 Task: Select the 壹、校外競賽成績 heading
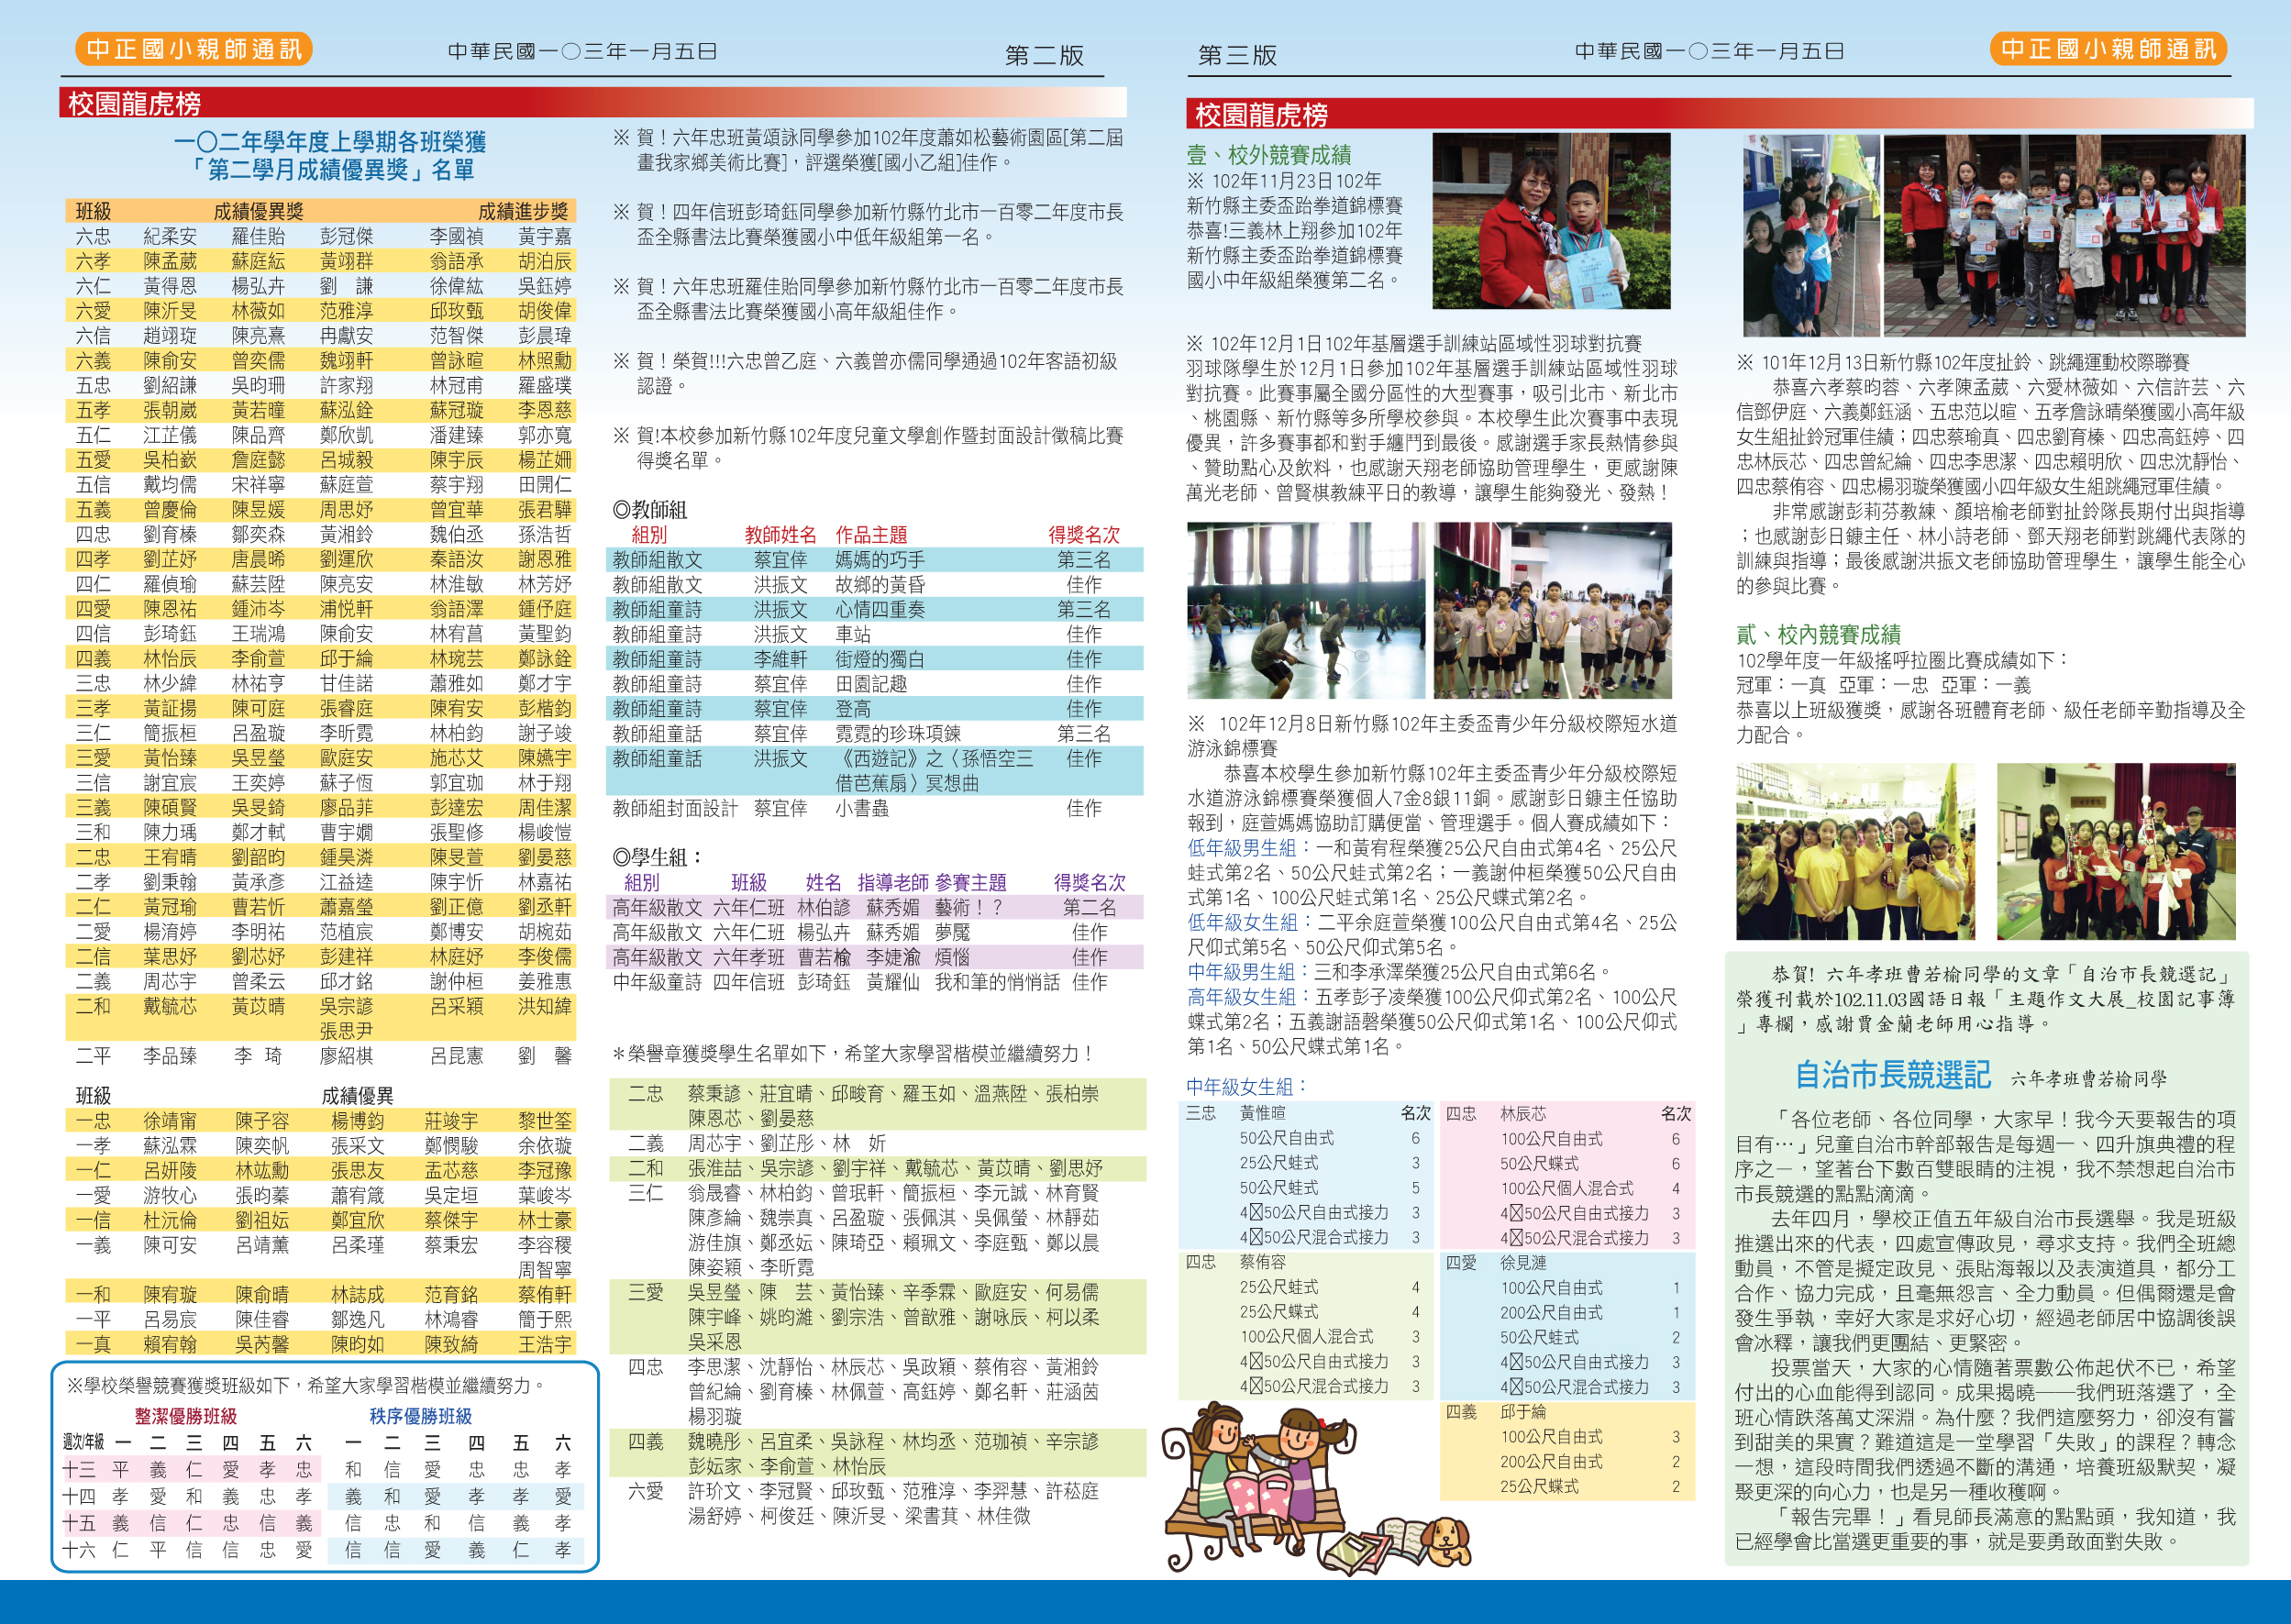coord(1268,155)
